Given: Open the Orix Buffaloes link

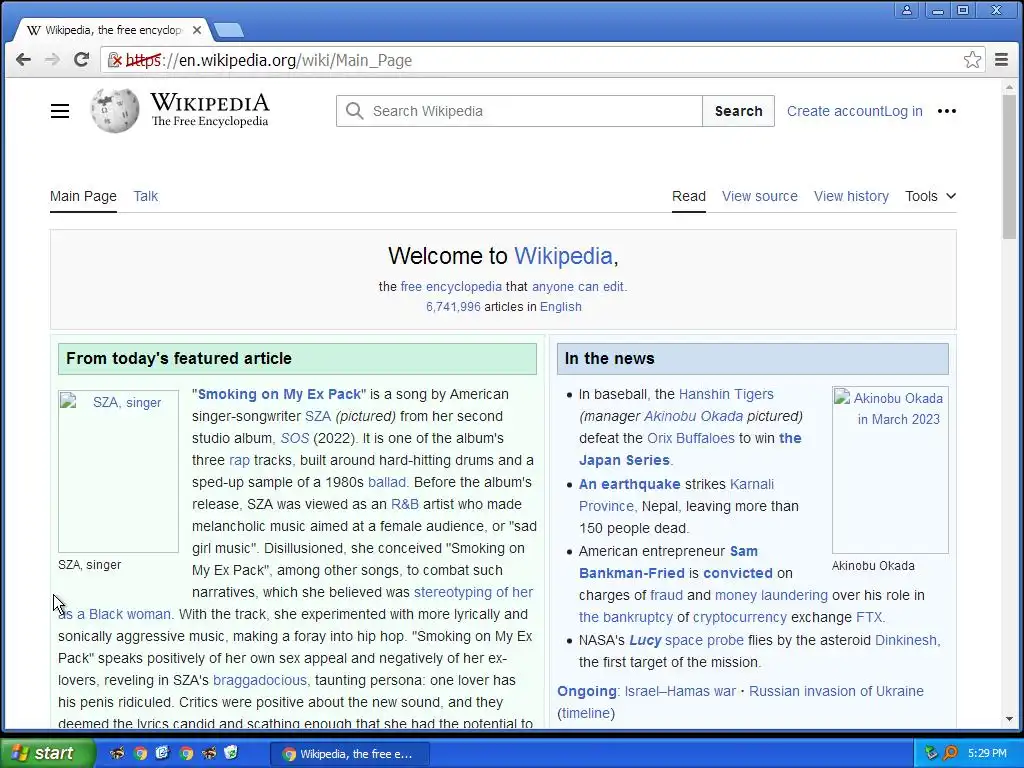Looking at the screenshot, I should tap(691, 438).
